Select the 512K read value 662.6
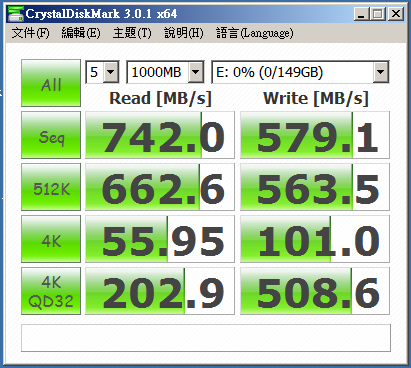Image resolution: width=411 pixels, height=368 pixels. click(x=160, y=187)
